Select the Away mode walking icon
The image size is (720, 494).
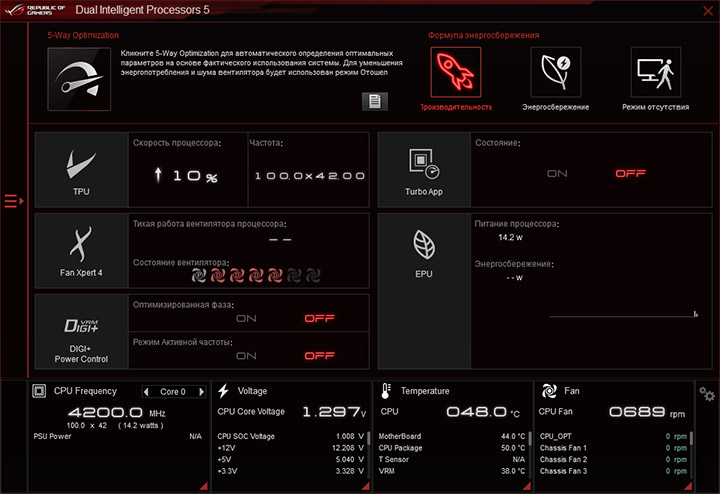[x=656, y=72]
